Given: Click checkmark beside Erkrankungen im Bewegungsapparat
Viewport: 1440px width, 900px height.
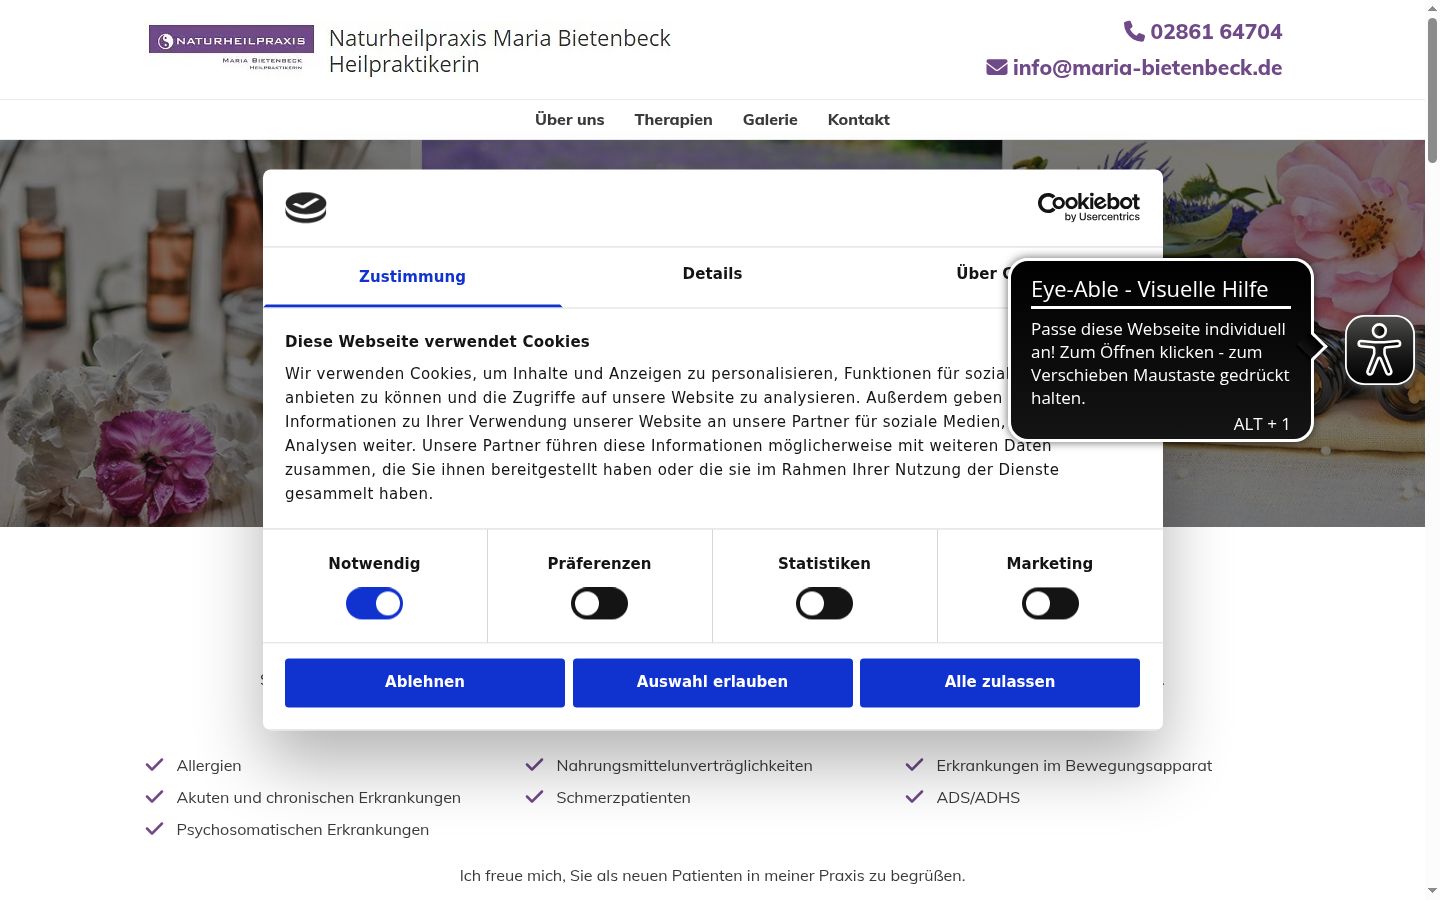Looking at the screenshot, I should (914, 765).
